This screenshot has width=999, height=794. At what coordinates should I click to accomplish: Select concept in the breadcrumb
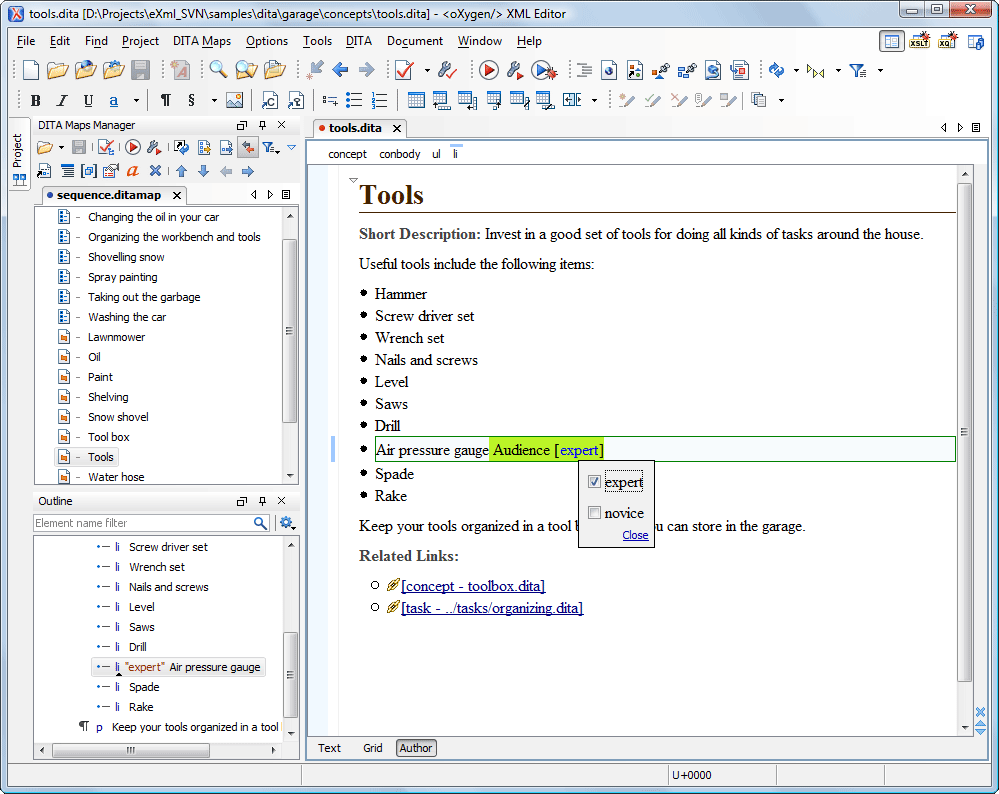click(347, 154)
